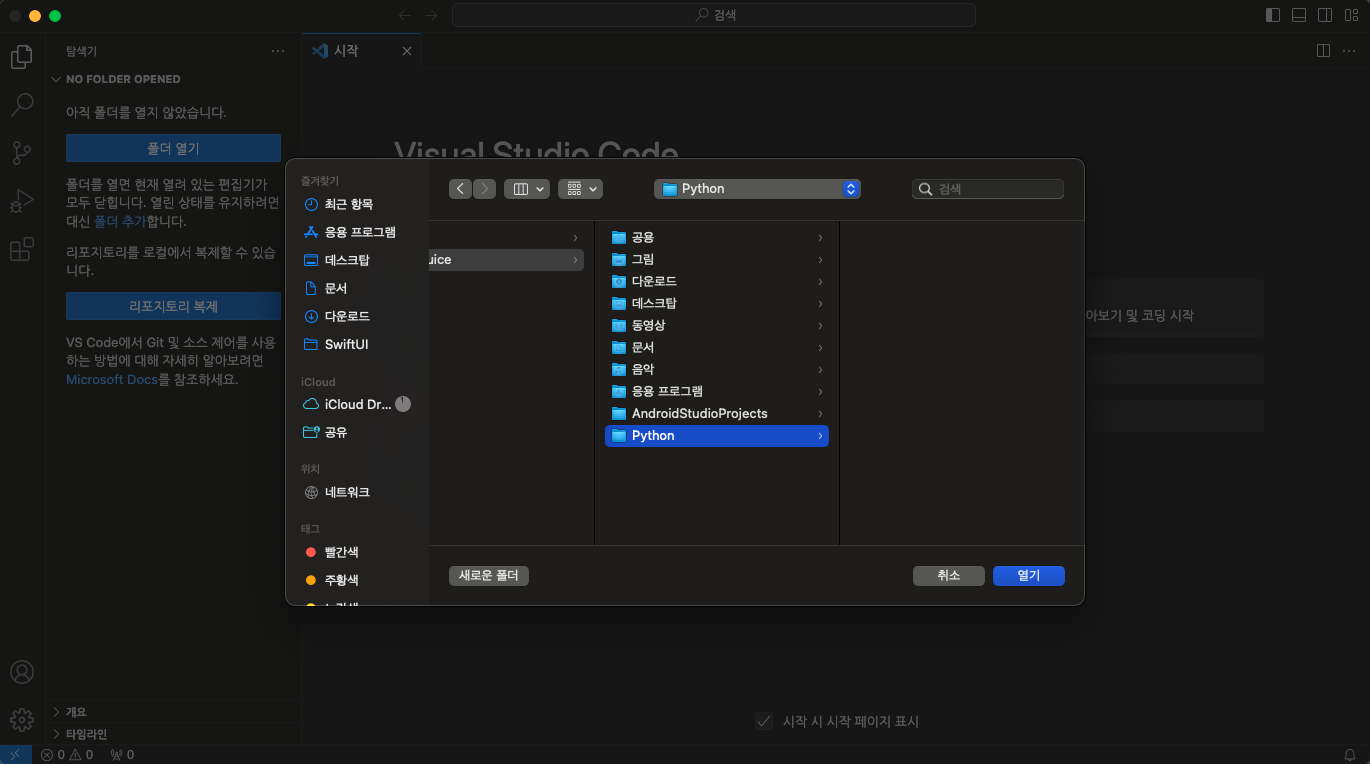Click the VS Code back navigation arrow
The image size is (1370, 764).
pos(405,15)
